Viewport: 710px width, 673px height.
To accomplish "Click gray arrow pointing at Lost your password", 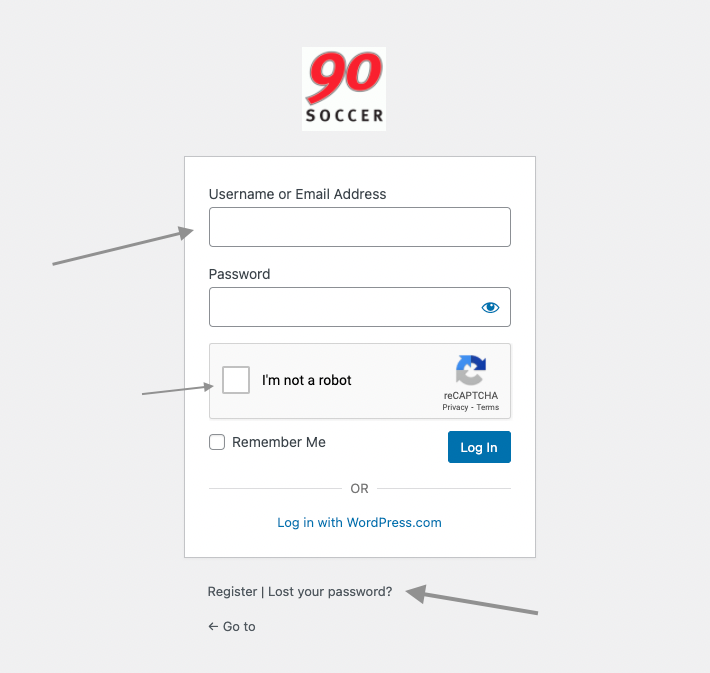I will (x=471, y=600).
